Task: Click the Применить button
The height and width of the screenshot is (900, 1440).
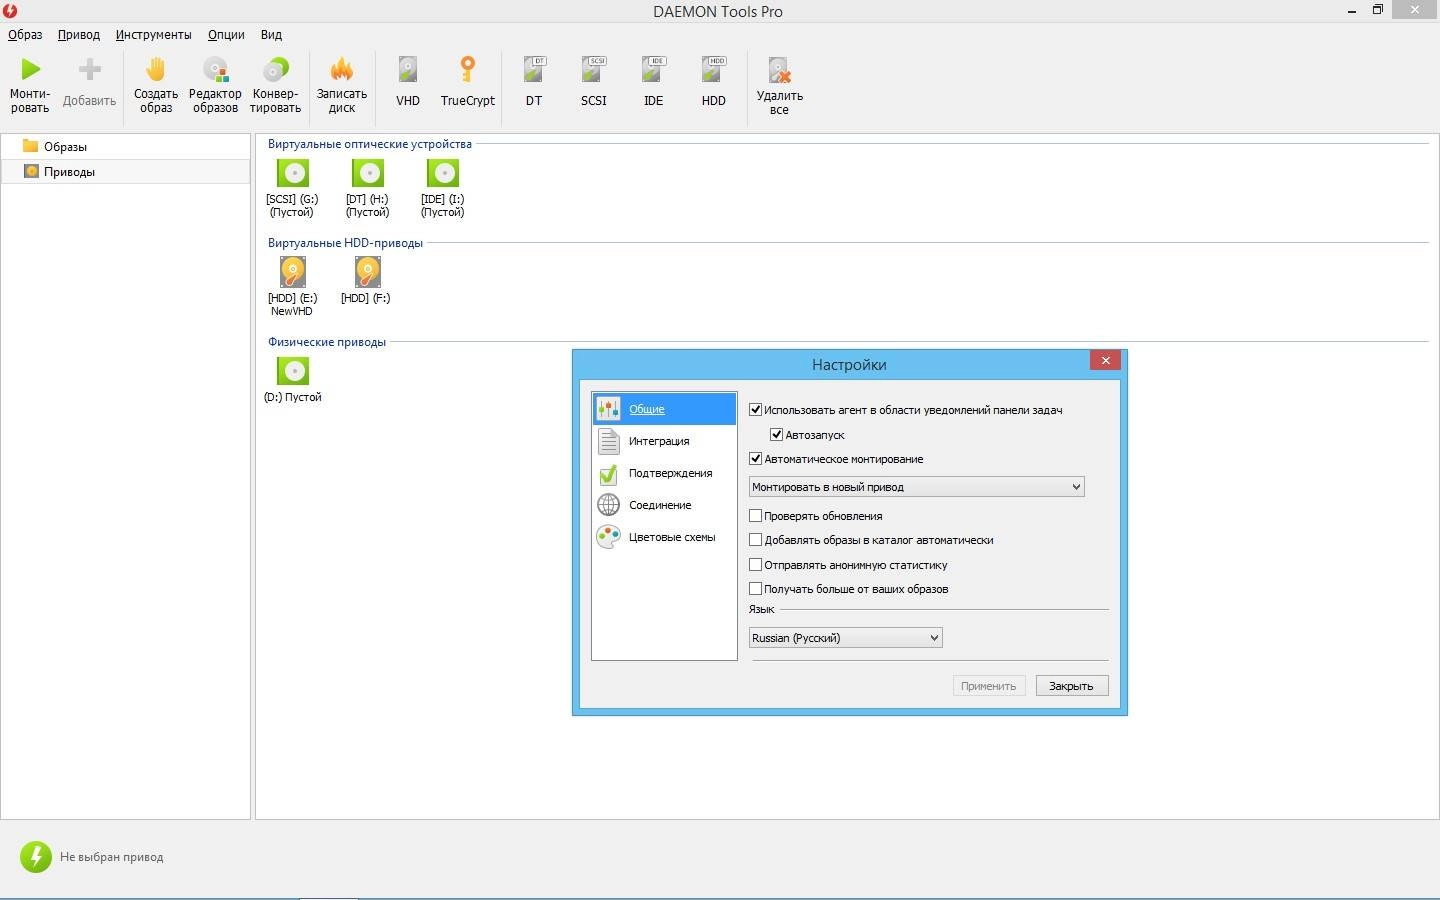Action: click(x=988, y=686)
